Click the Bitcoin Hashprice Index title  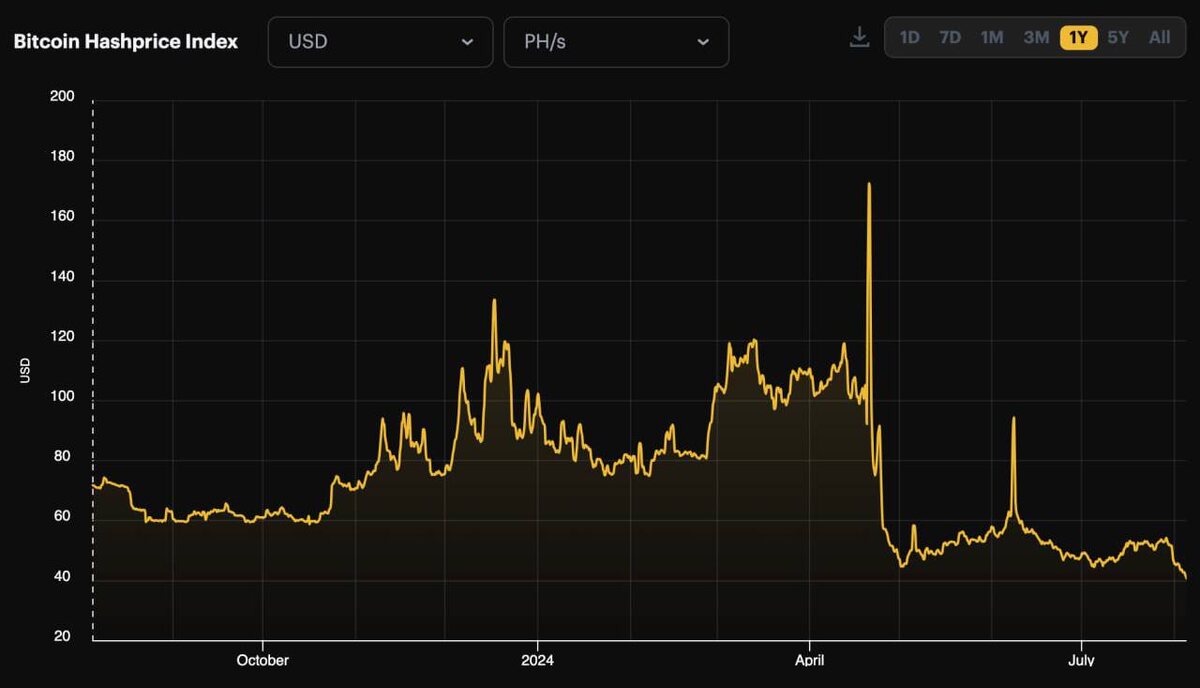(126, 42)
